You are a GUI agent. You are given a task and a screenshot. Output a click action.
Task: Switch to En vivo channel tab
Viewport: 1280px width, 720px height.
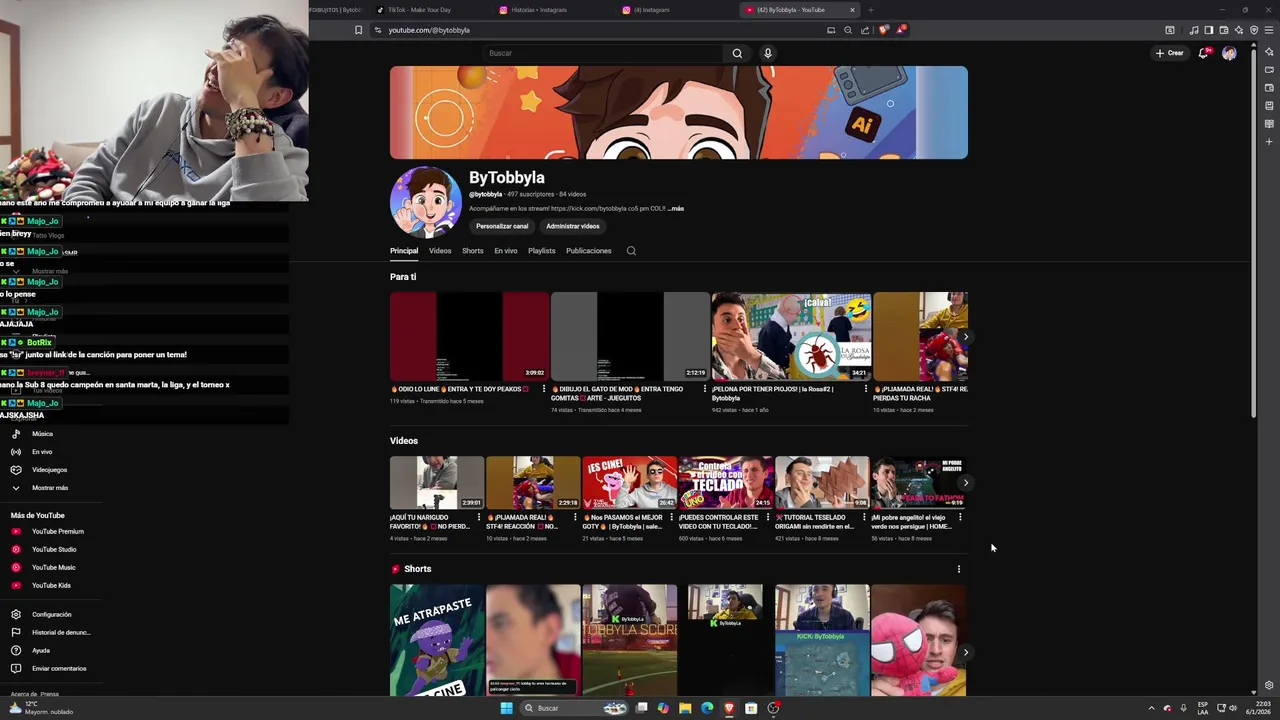tap(506, 251)
